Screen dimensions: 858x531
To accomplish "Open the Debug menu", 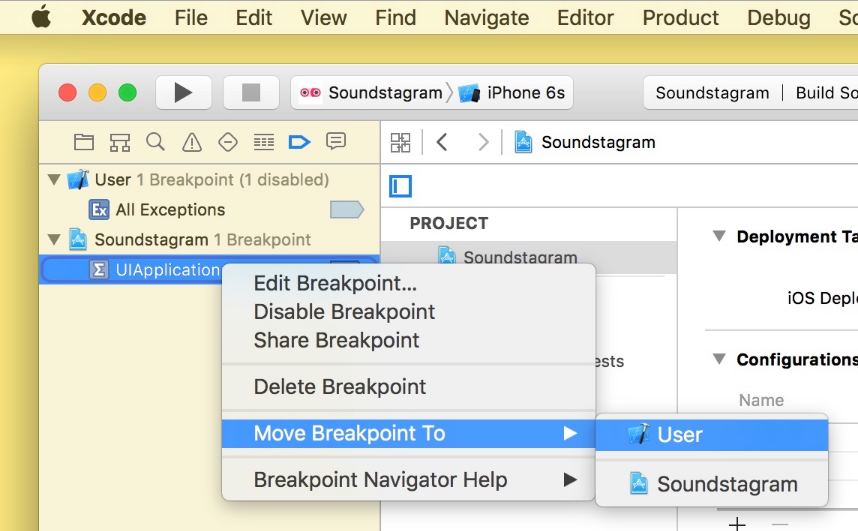I will tap(779, 18).
